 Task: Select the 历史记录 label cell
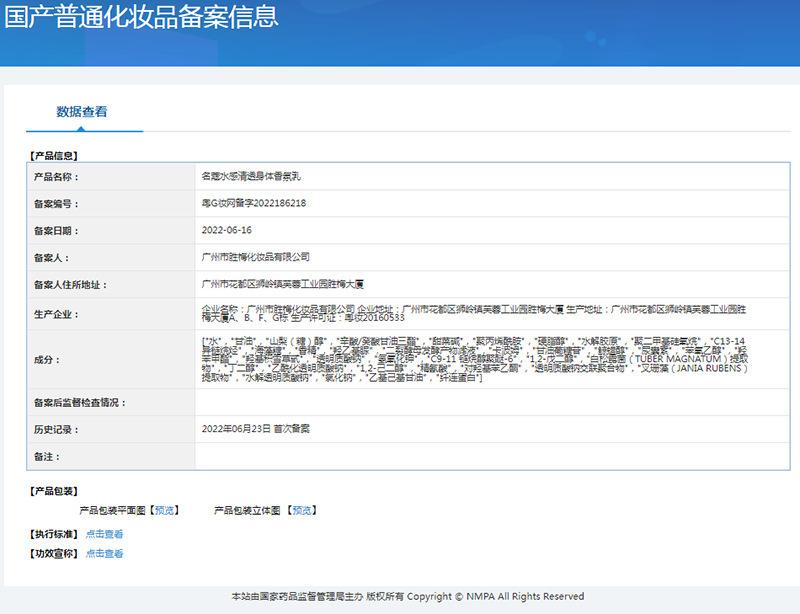coord(111,429)
